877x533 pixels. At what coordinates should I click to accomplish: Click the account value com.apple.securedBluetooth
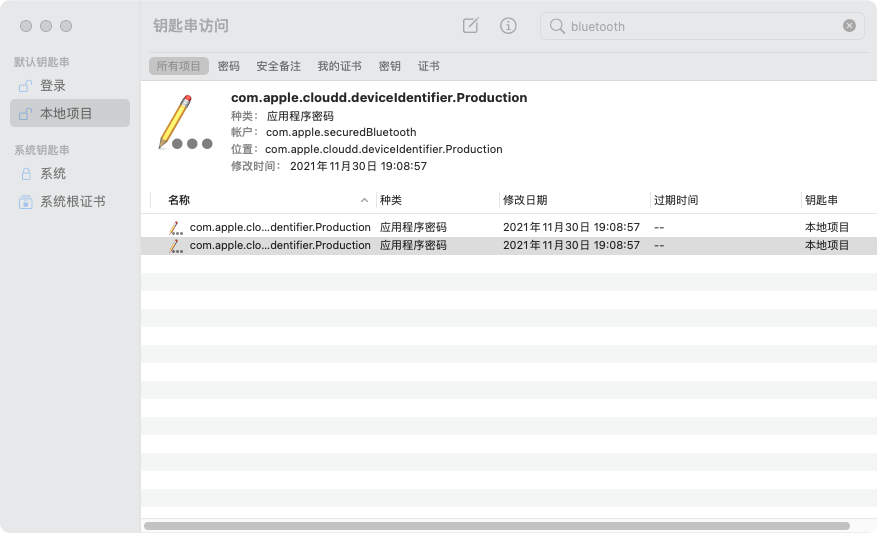click(x=341, y=133)
